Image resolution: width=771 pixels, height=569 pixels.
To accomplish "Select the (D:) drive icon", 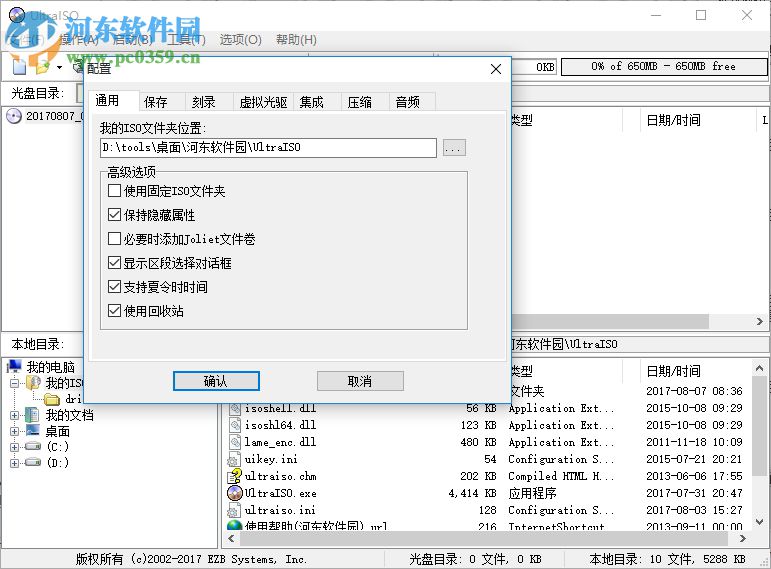I will pos(32,462).
